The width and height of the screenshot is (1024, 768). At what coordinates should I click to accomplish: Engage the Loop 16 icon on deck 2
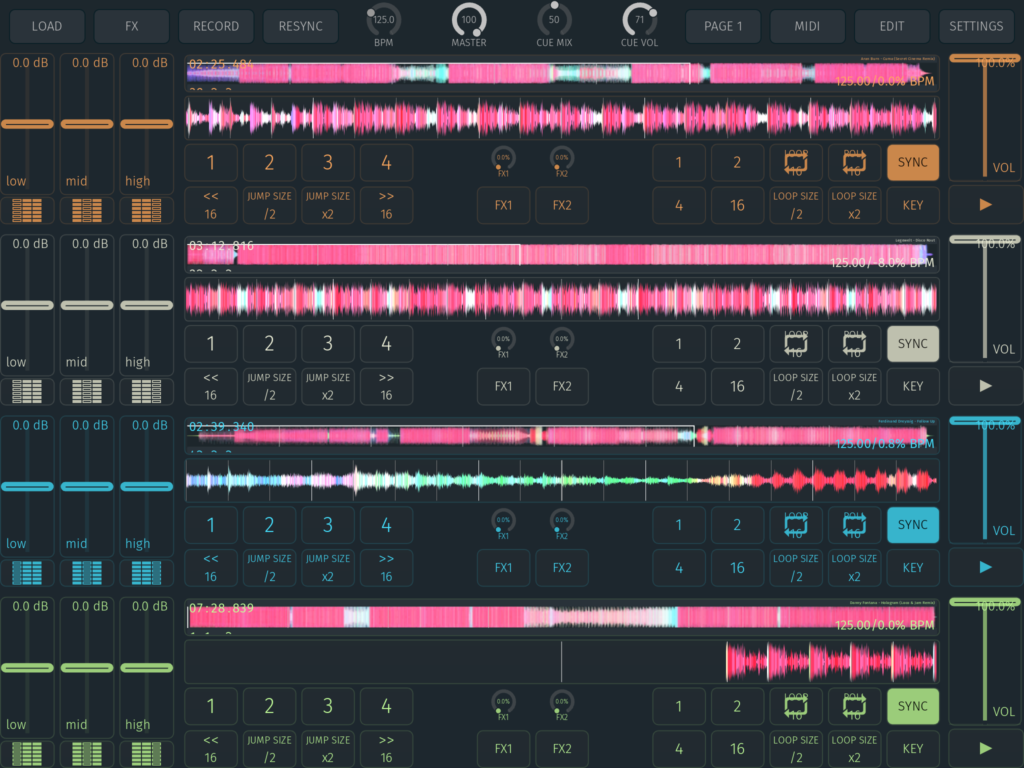(796, 343)
